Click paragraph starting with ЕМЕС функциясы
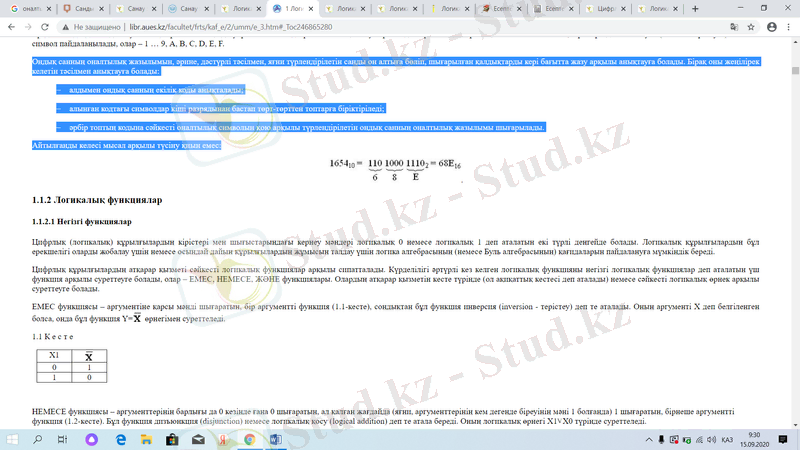 (x=395, y=312)
